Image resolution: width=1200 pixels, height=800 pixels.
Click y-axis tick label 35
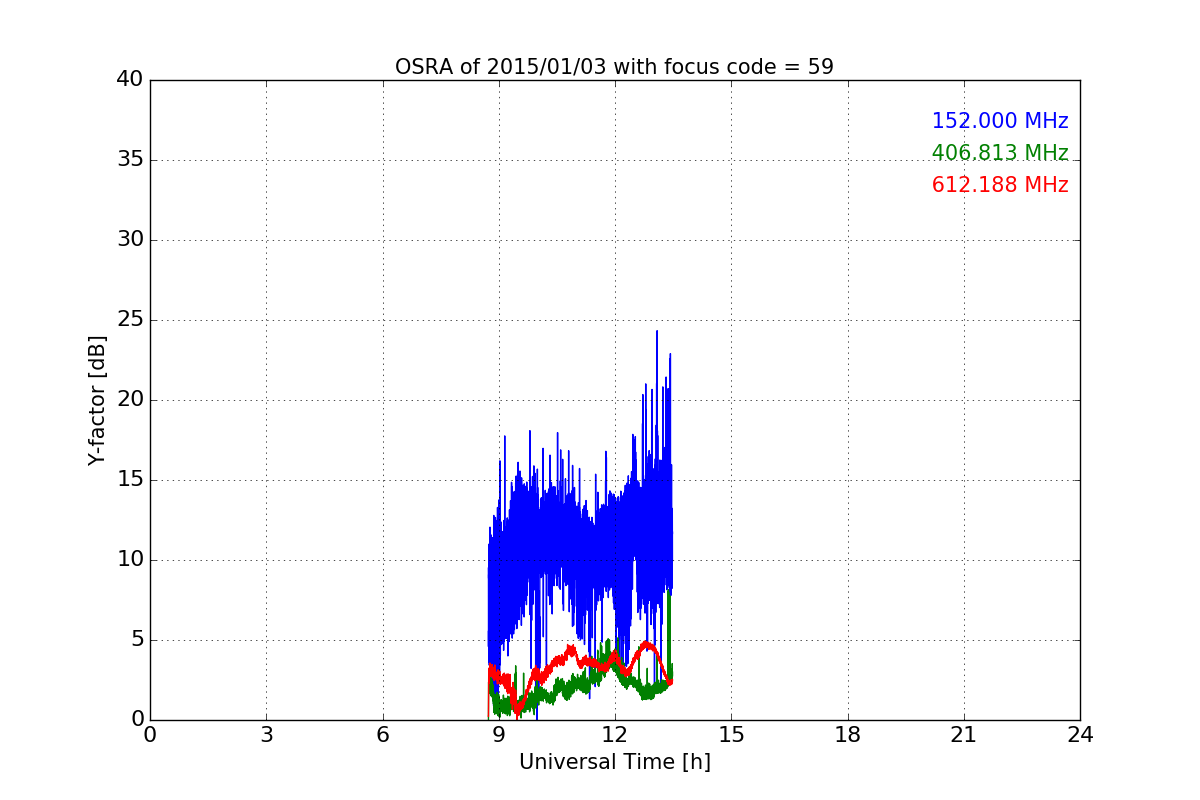click(130, 160)
